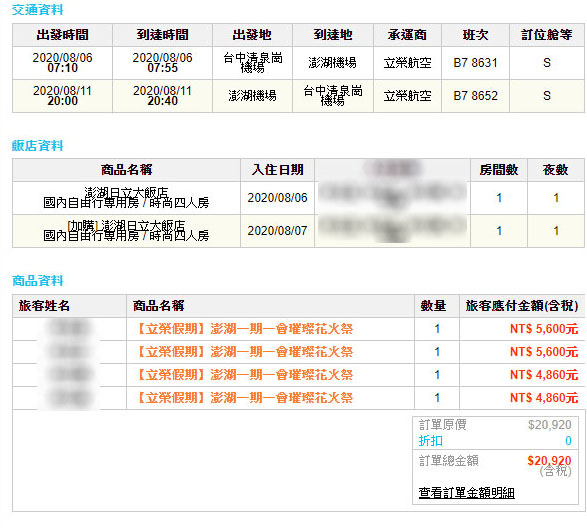Click nights value 1 in 2020/08/07 hotel row
Viewport: 587px width, 528px height.
tap(556, 231)
